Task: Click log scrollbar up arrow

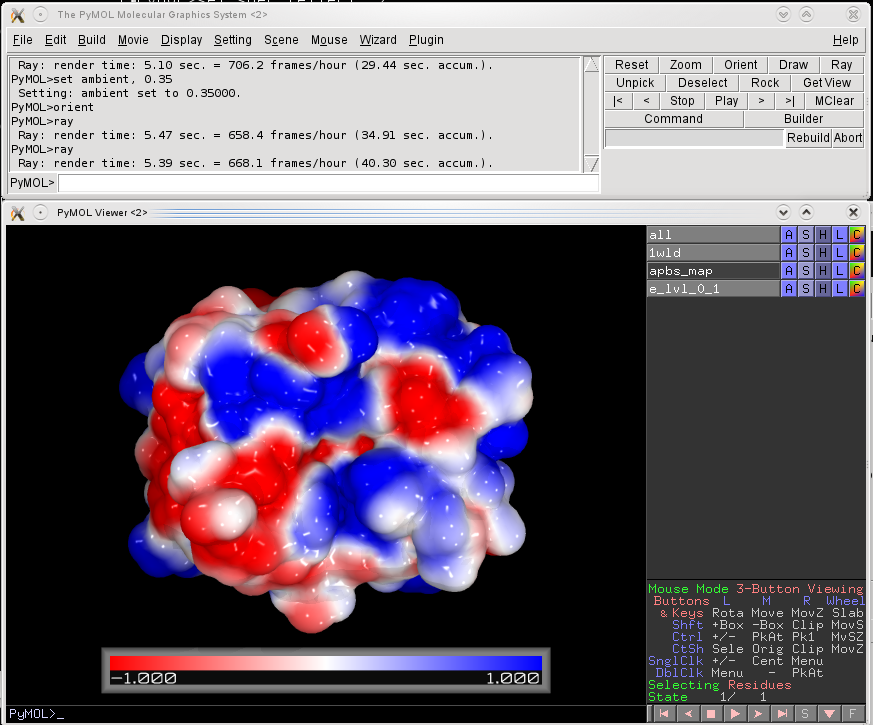Action: tap(591, 64)
